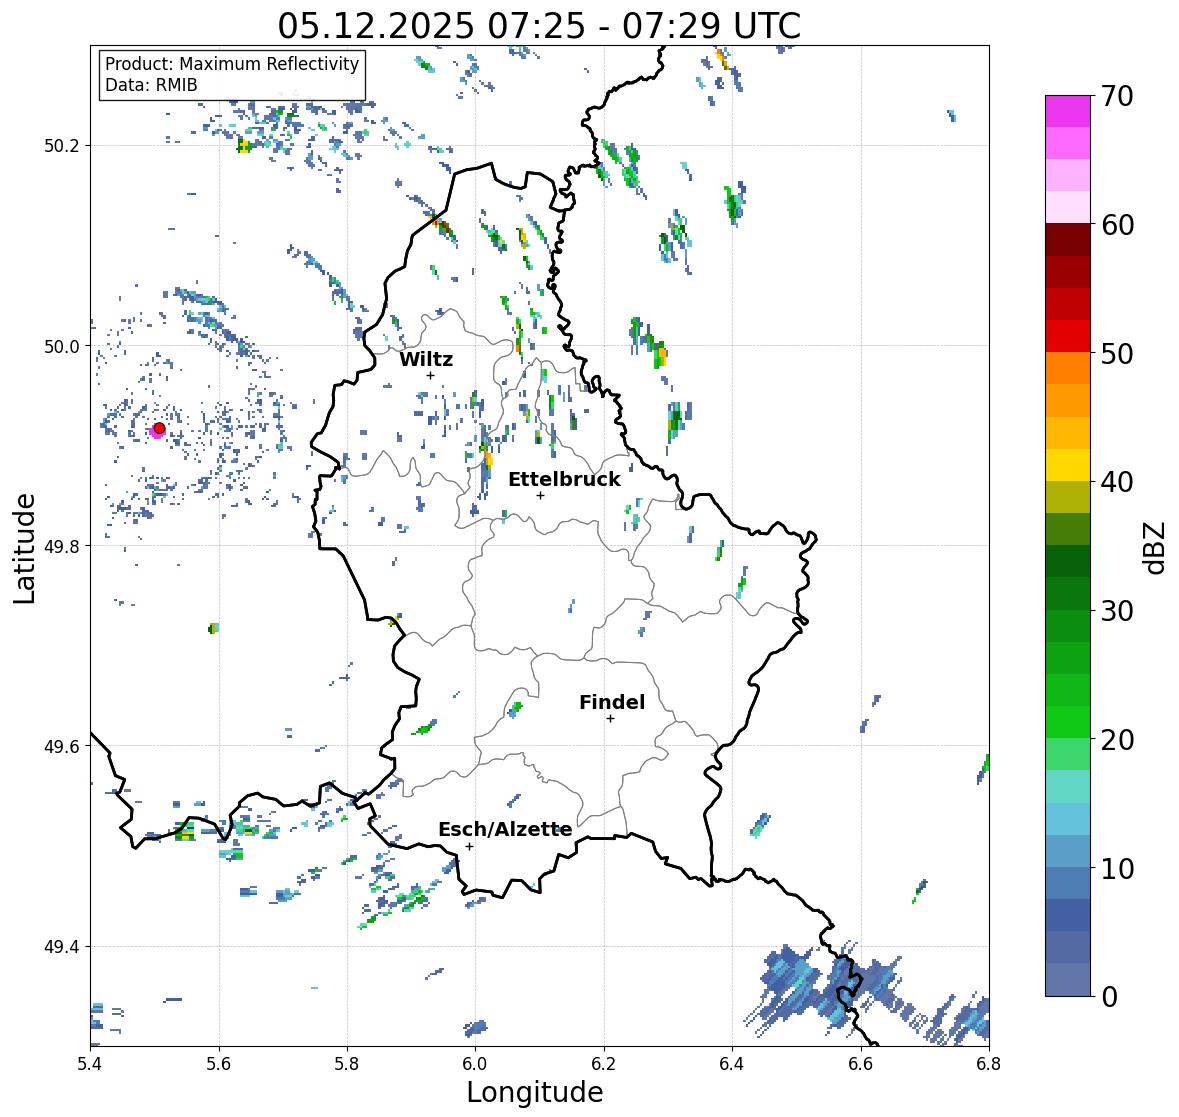This screenshot has width=1179, height=1117.
Task: Click the 6.6 longitude tick label
Action: point(860,1064)
